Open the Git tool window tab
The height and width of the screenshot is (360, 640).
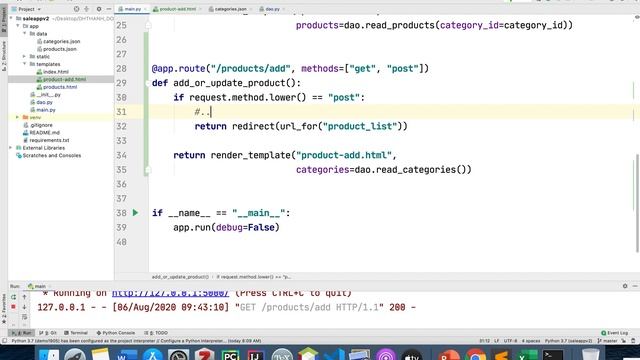pos(48,333)
